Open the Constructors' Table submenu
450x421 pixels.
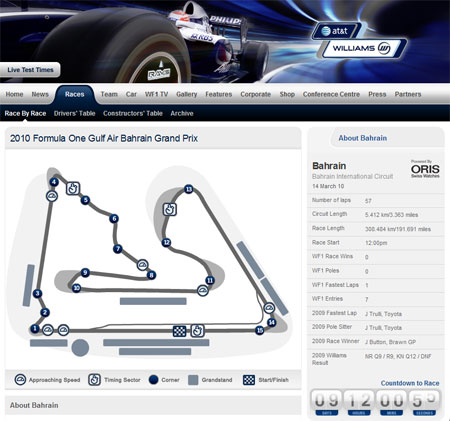pyautogui.click(x=133, y=113)
